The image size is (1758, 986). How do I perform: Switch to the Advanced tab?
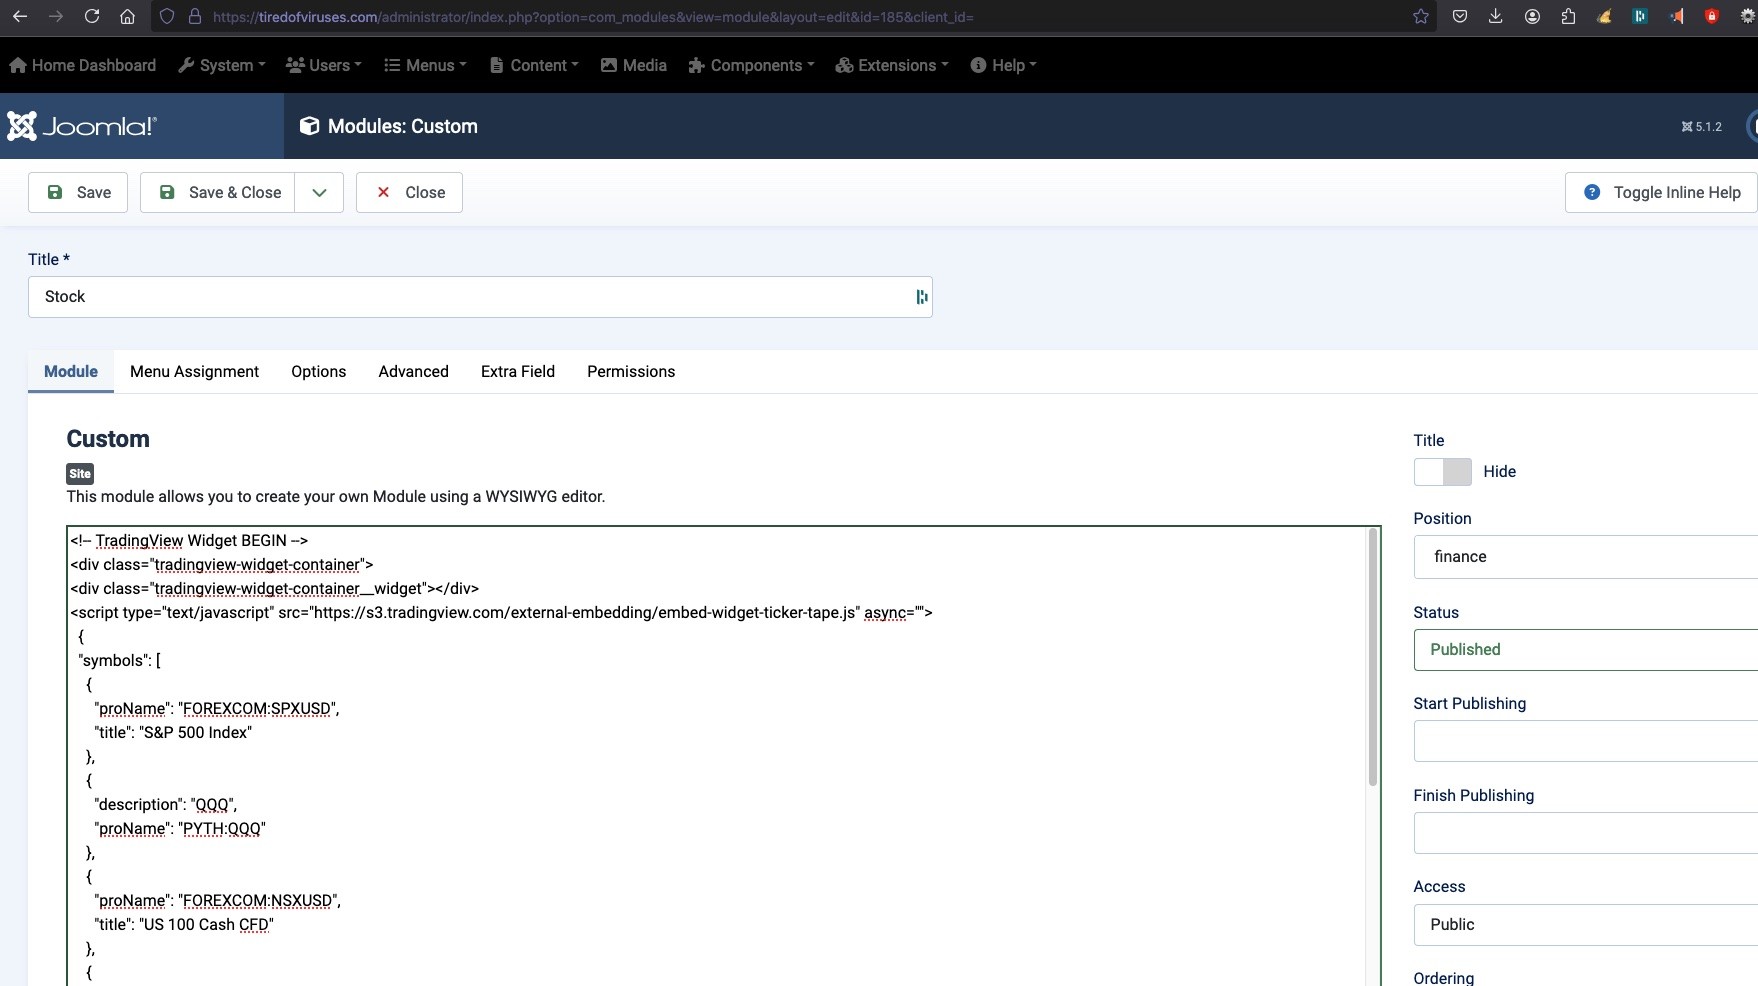point(413,372)
